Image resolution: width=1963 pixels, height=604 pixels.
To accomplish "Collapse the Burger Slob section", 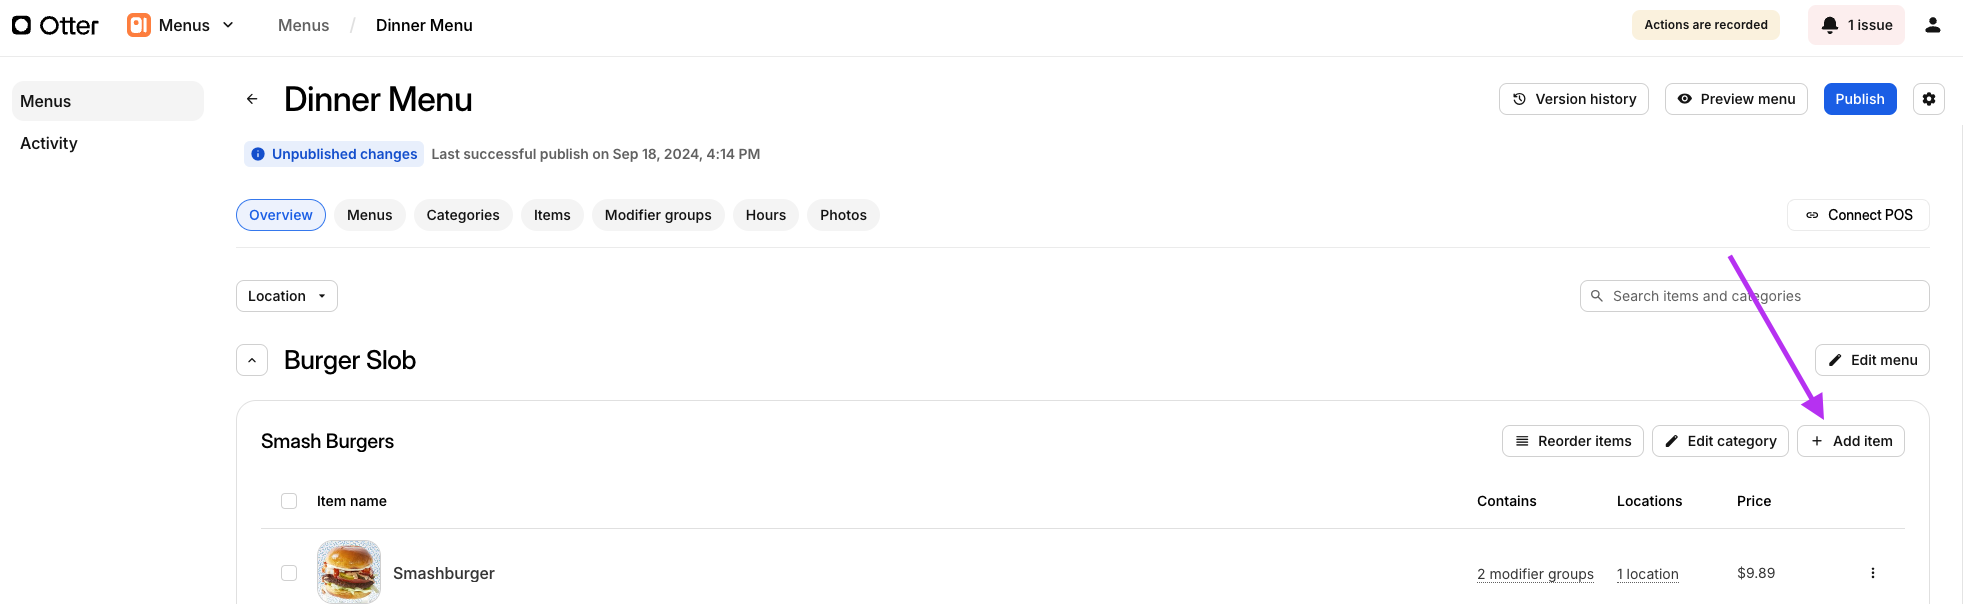I will (252, 360).
